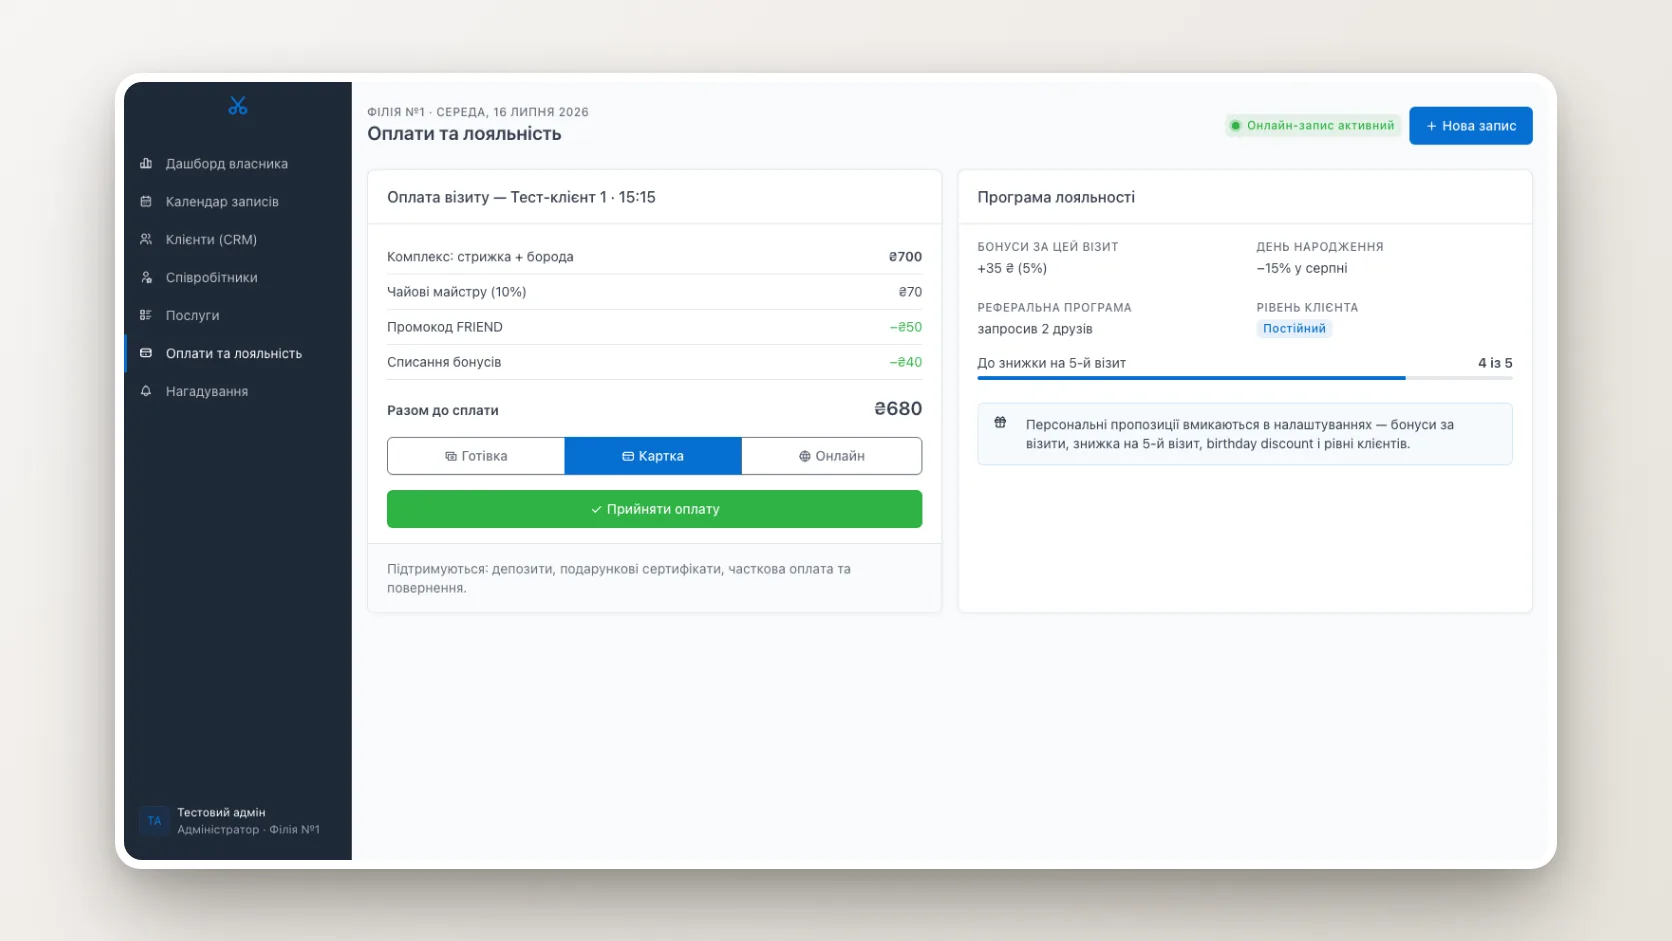Click the Списання бонусів line
Image resolution: width=1672 pixels, height=941 pixels.
click(654, 362)
